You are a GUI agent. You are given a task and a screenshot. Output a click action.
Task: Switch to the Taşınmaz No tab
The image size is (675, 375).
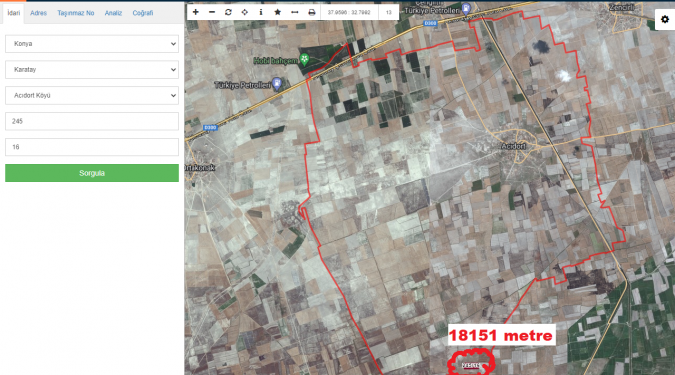(76, 13)
